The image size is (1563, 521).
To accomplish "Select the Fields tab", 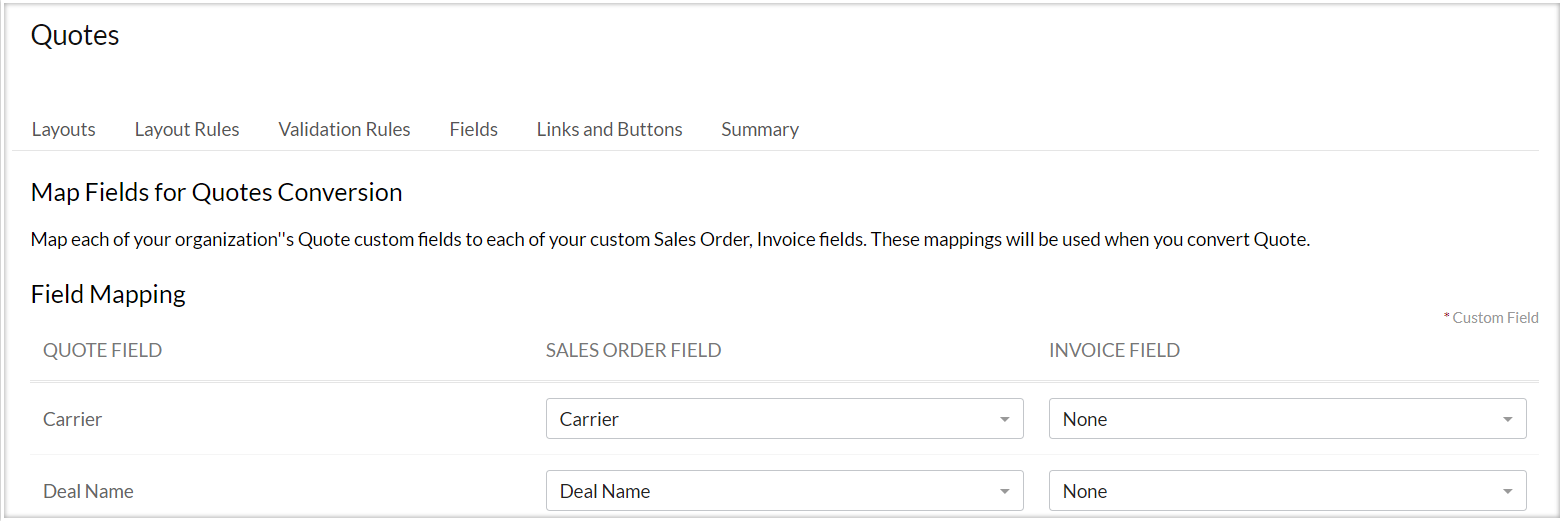I will [473, 129].
